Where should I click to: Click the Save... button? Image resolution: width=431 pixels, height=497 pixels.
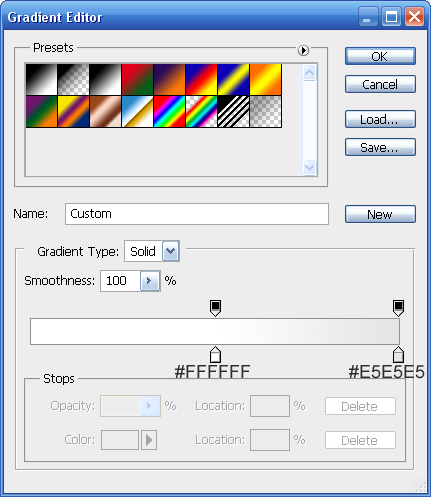pos(380,147)
